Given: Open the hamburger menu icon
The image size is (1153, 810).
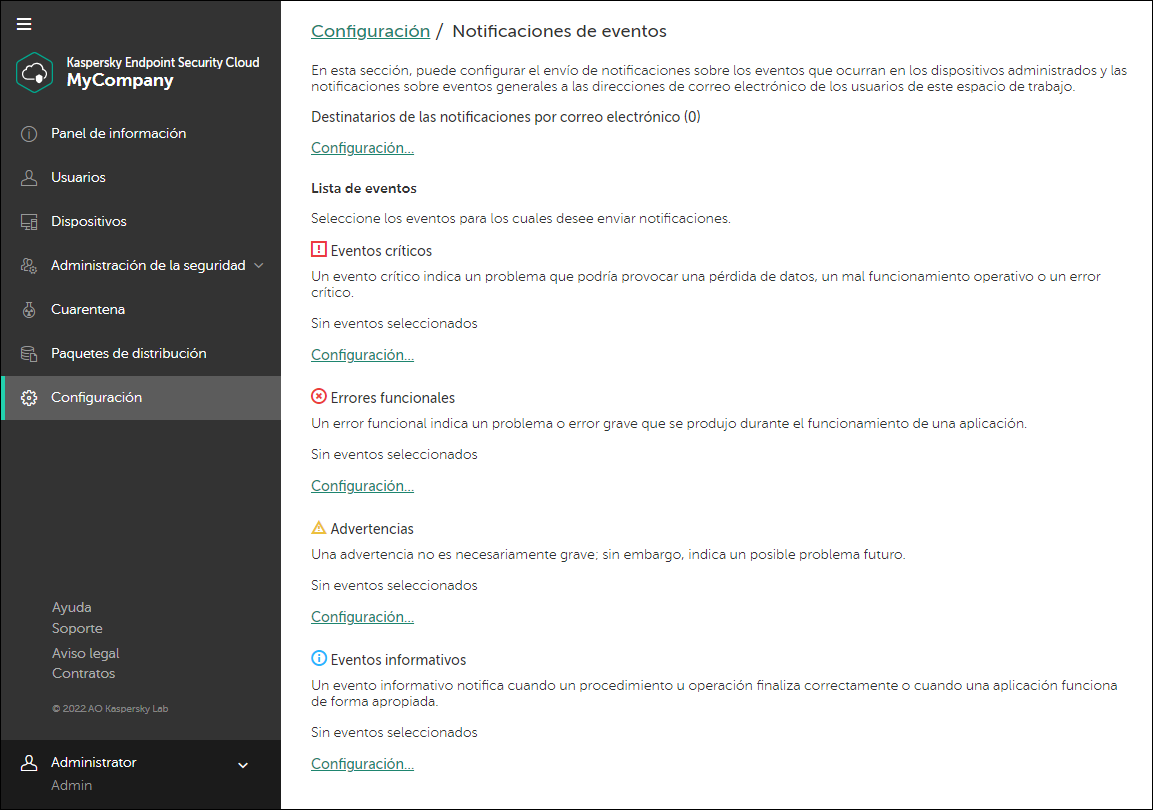Looking at the screenshot, I should pyautogui.click(x=24, y=24).
